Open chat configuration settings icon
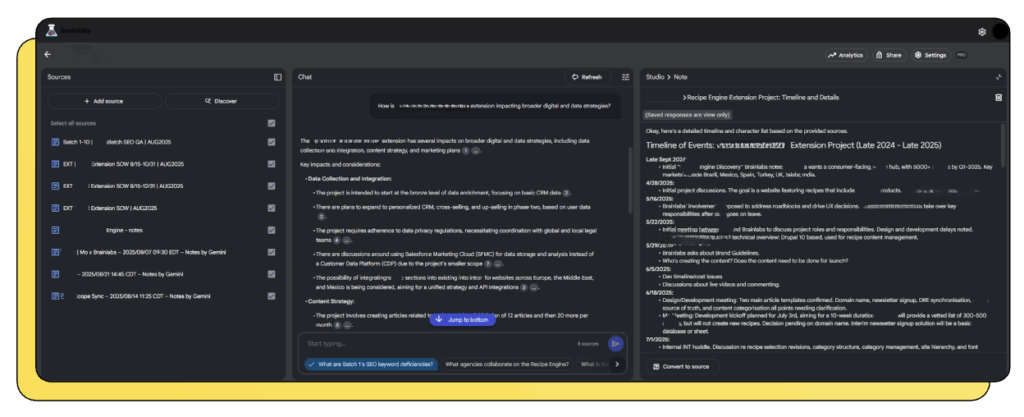 point(626,77)
